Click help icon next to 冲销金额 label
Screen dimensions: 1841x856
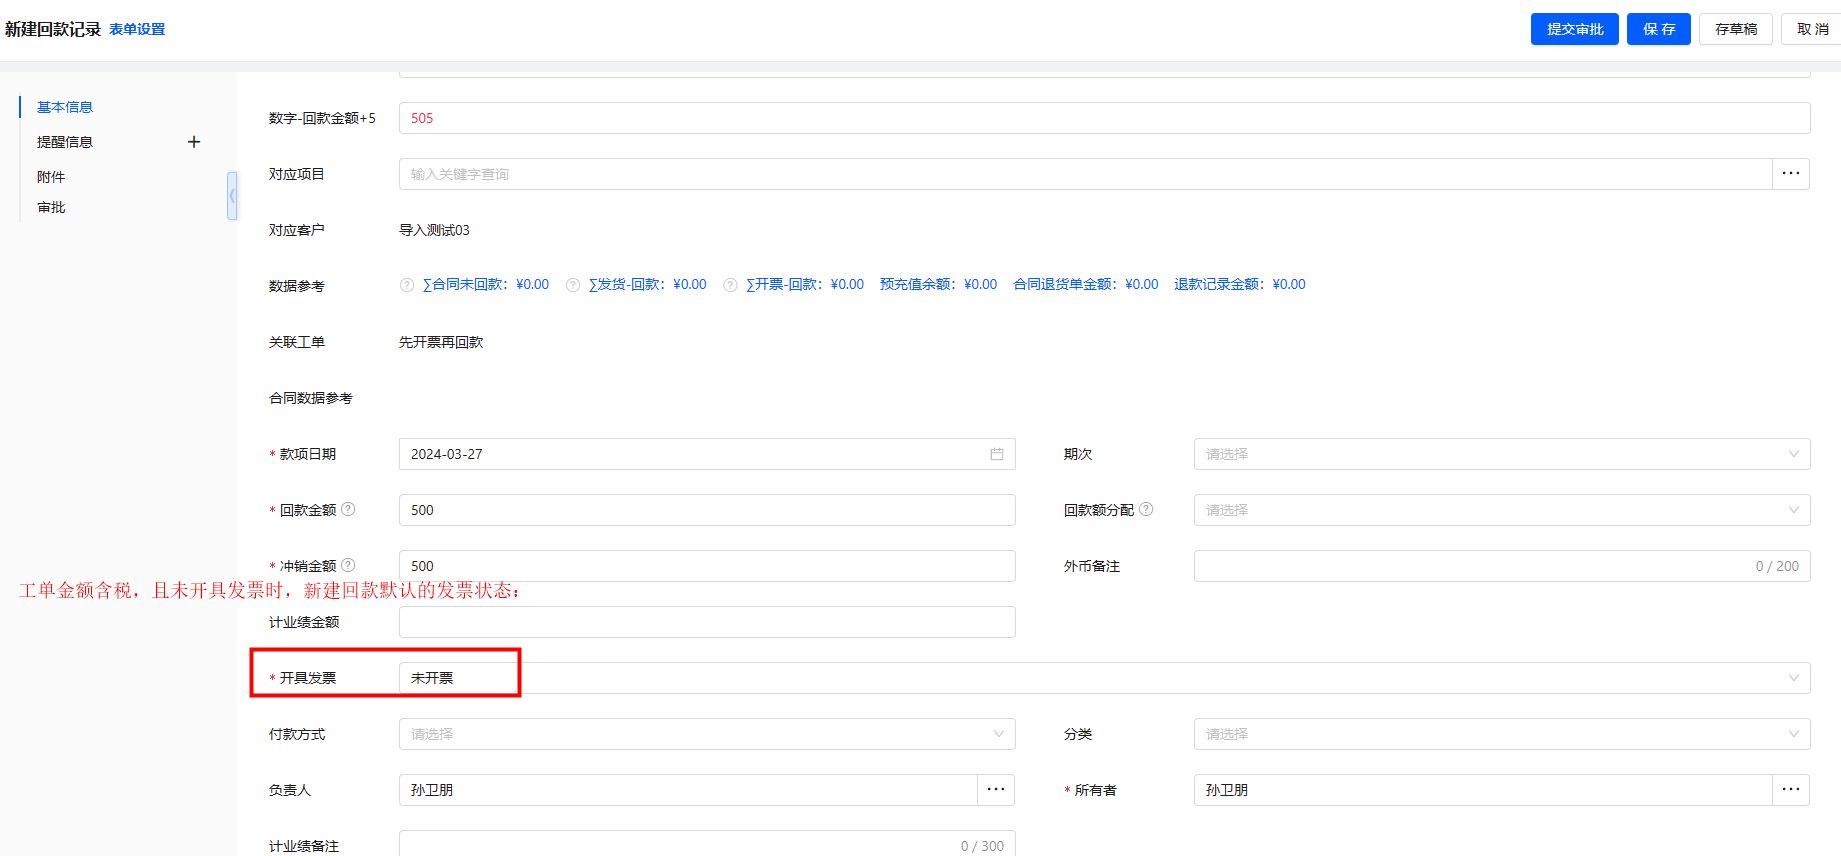click(x=348, y=565)
